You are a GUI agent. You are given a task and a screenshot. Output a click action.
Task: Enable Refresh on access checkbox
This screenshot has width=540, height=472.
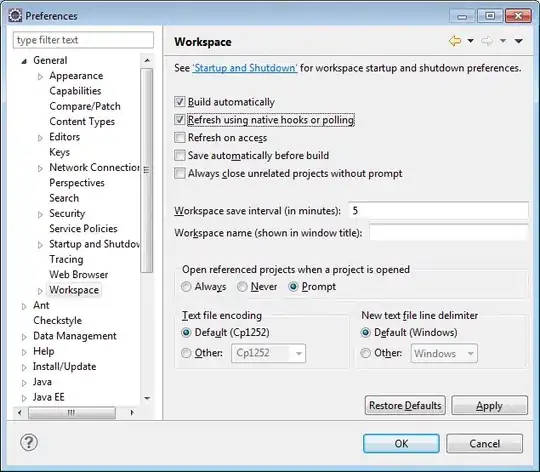pyautogui.click(x=179, y=137)
